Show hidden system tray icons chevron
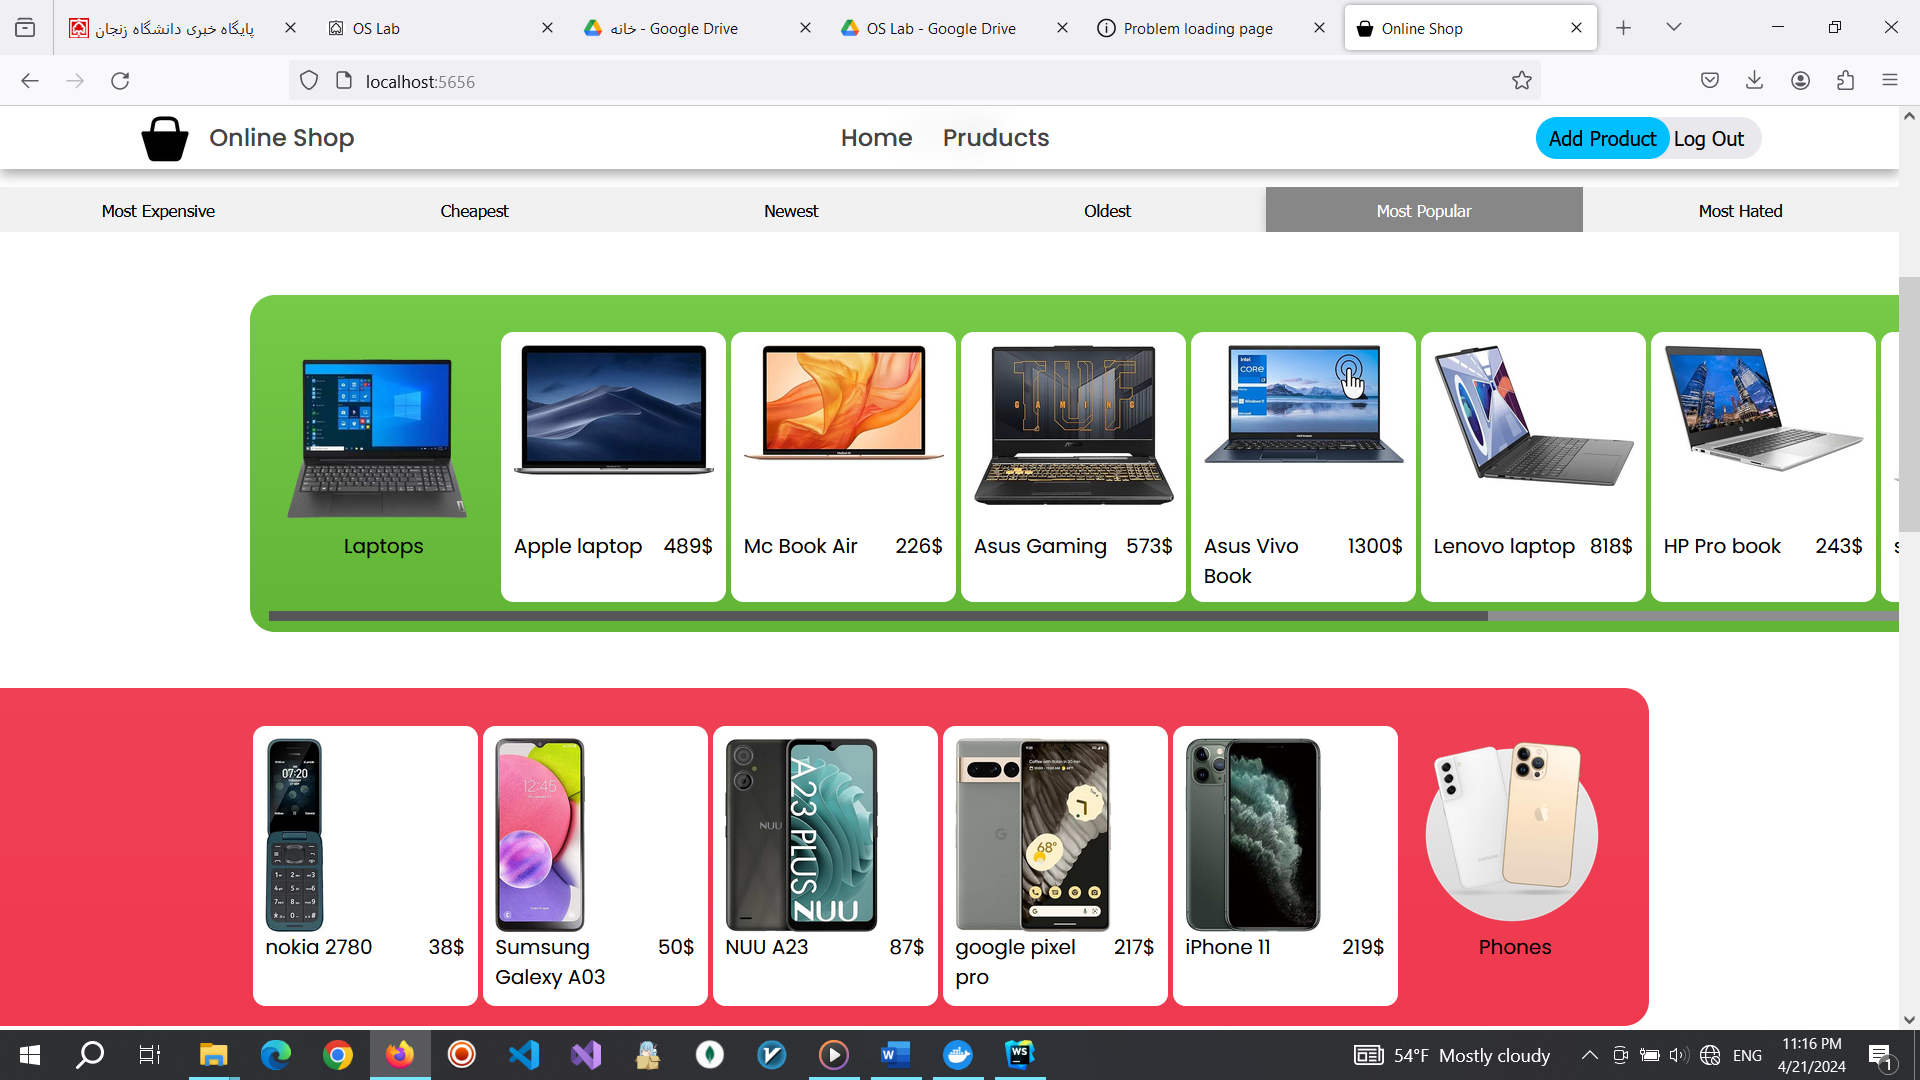This screenshot has width=1920, height=1080. pos(1589,1055)
